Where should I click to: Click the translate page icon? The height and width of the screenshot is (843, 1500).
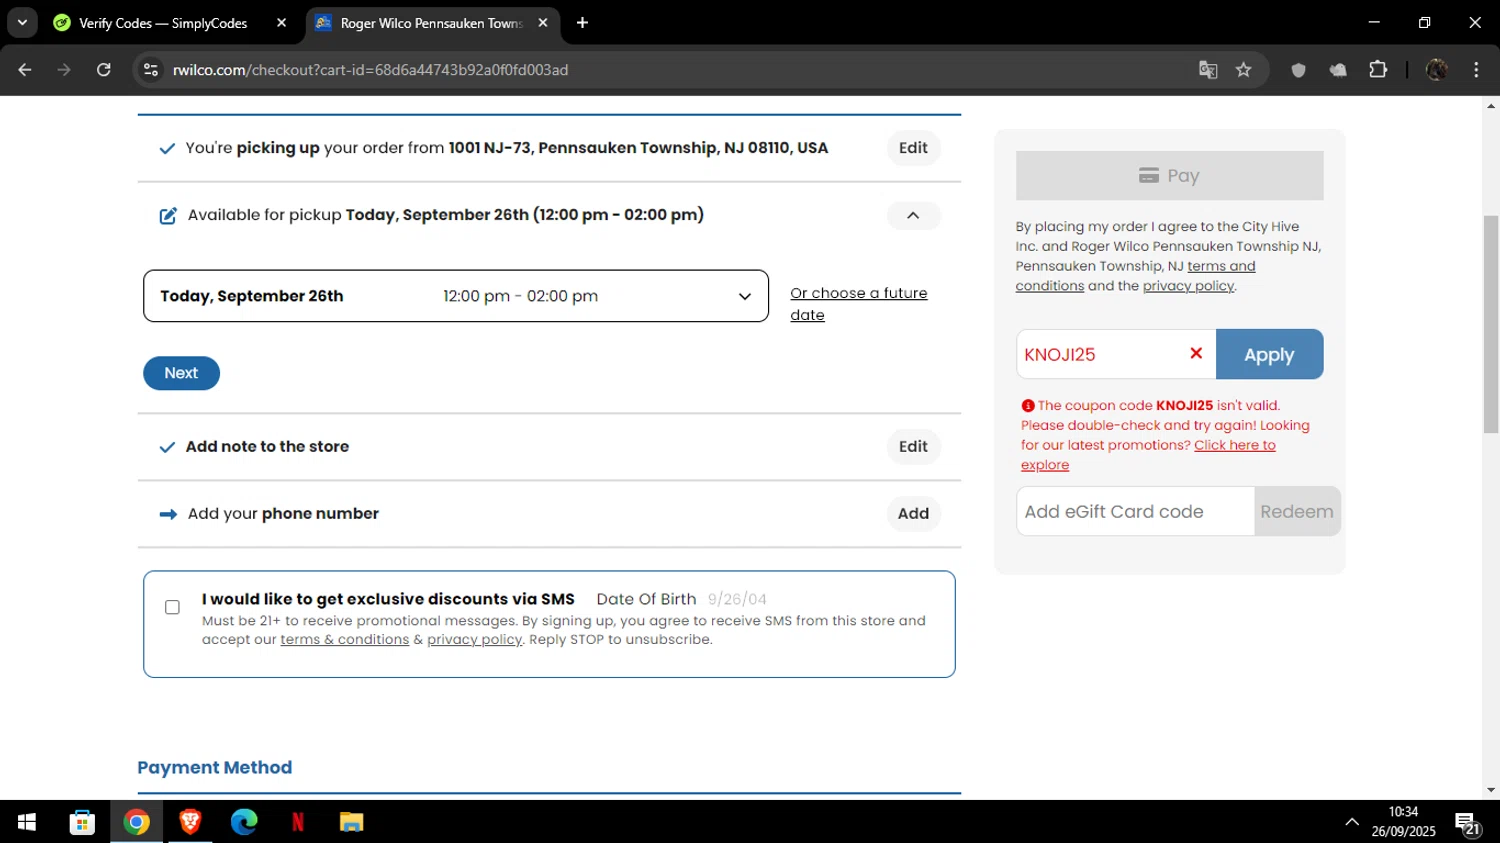point(1208,70)
